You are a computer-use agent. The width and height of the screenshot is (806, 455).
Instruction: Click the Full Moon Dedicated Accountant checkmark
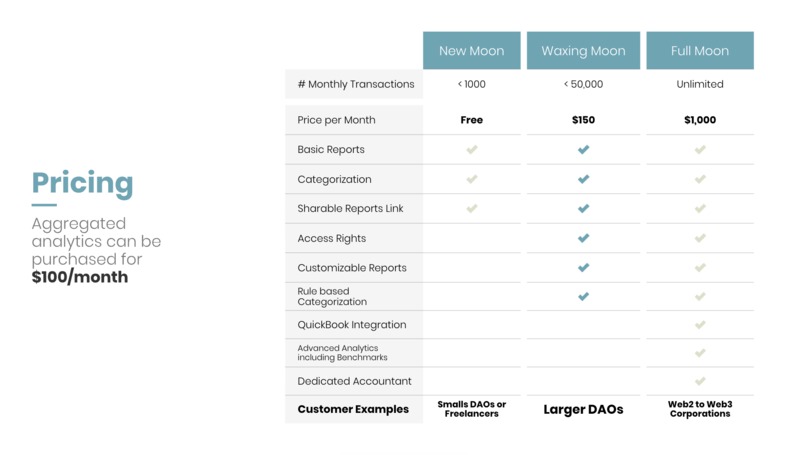point(700,381)
